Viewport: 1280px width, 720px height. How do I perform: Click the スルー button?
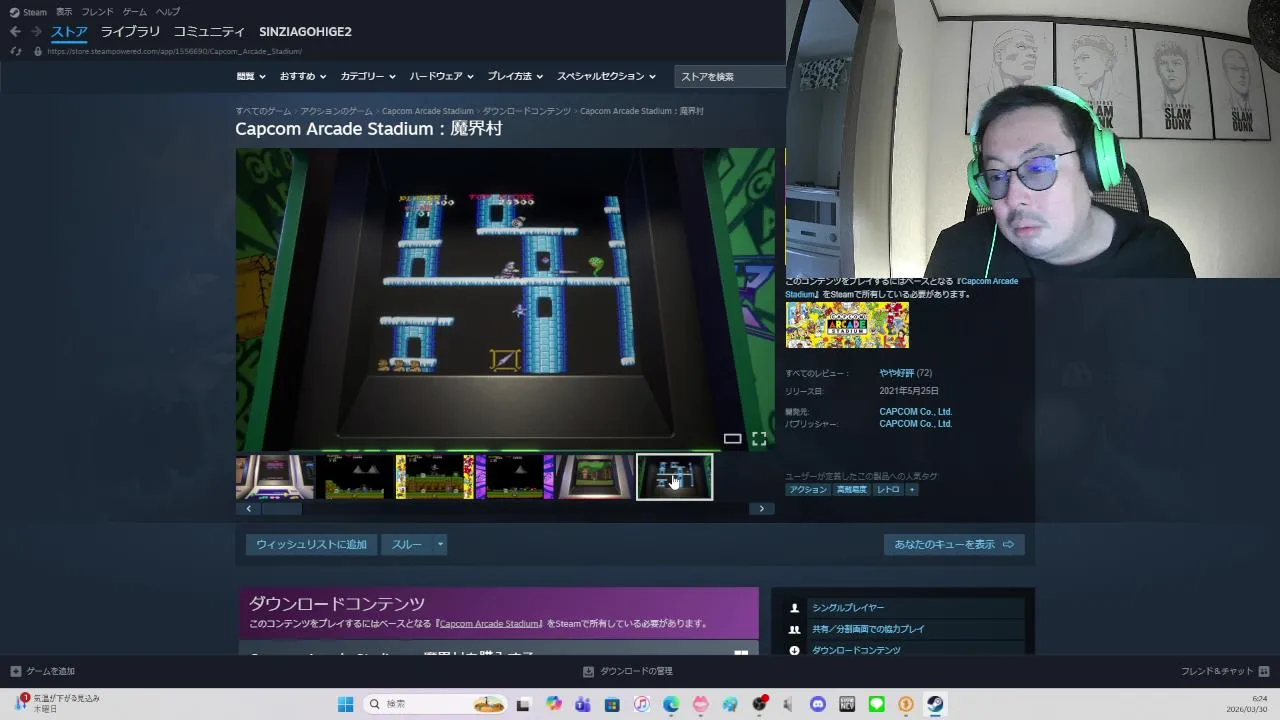pos(406,544)
